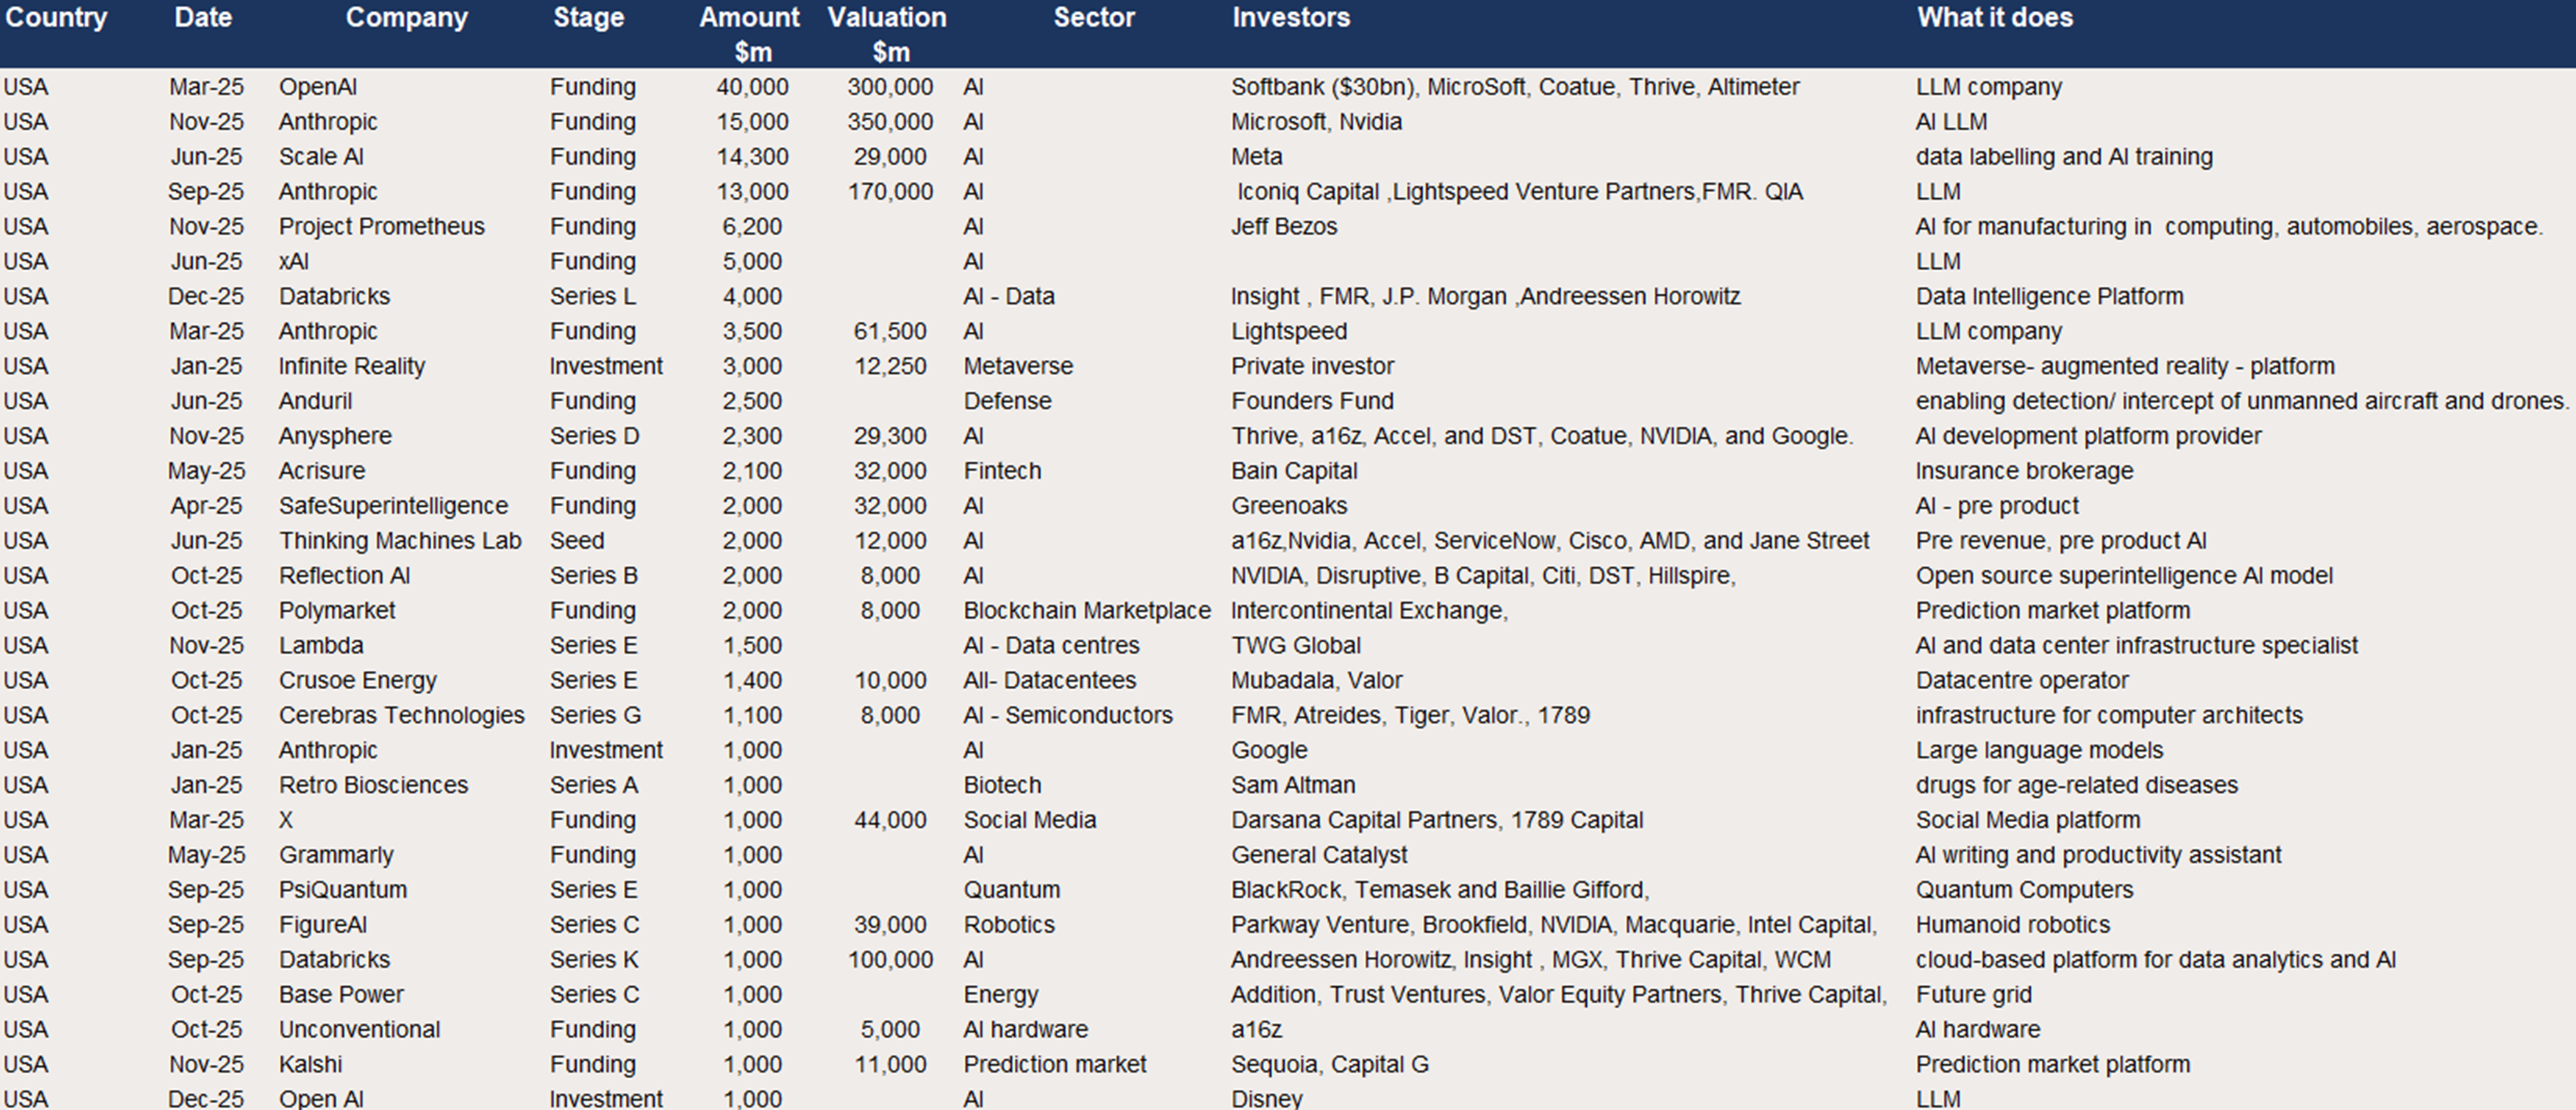2576x1110 pixels.
Task: Click the Social Media sector cell
Action: (1030, 821)
